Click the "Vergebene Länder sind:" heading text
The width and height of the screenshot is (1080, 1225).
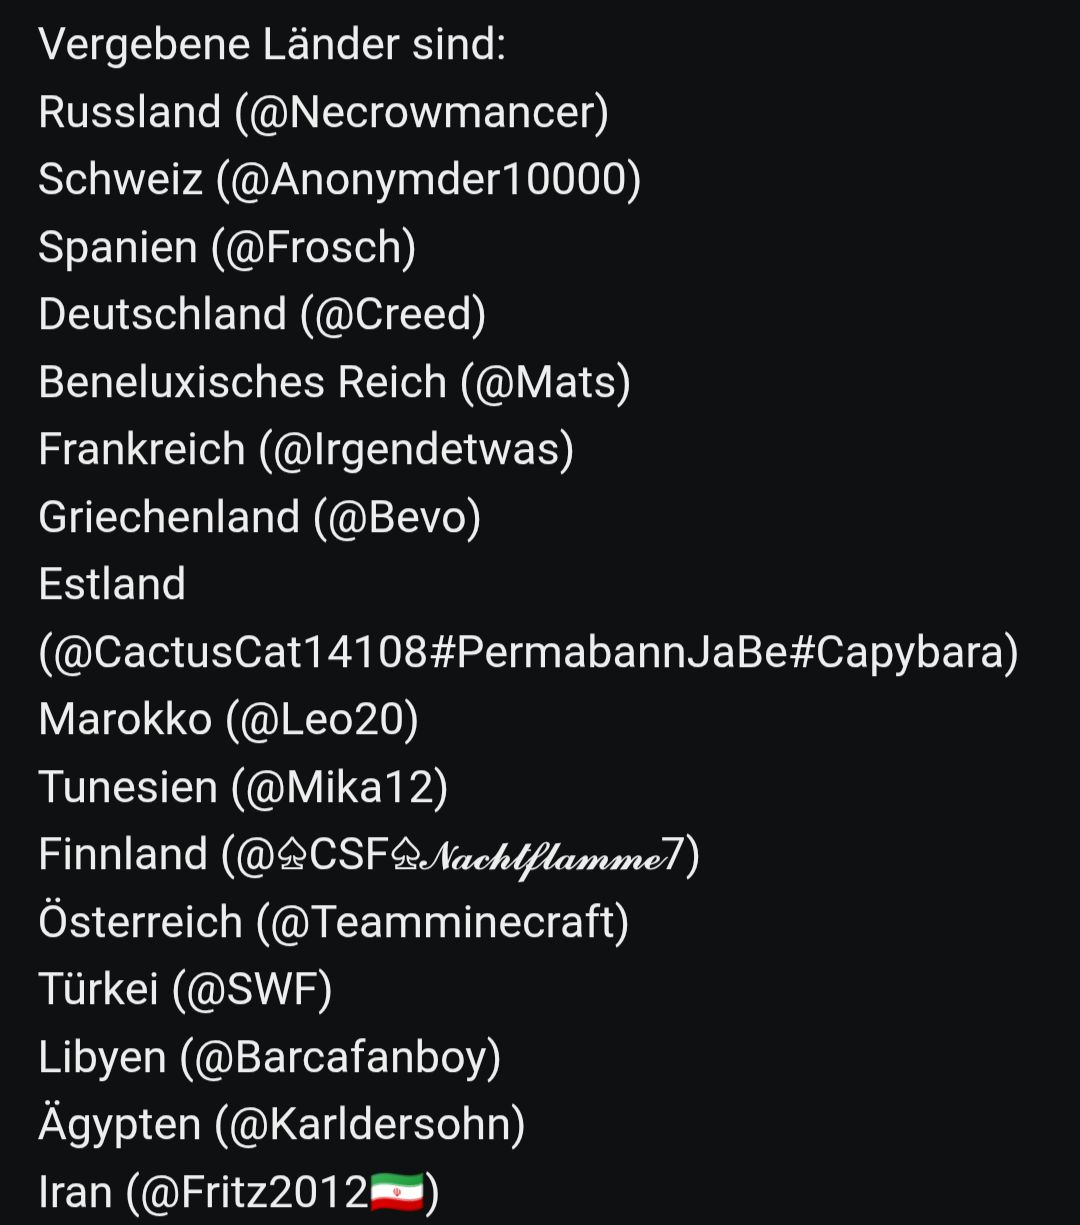(272, 45)
